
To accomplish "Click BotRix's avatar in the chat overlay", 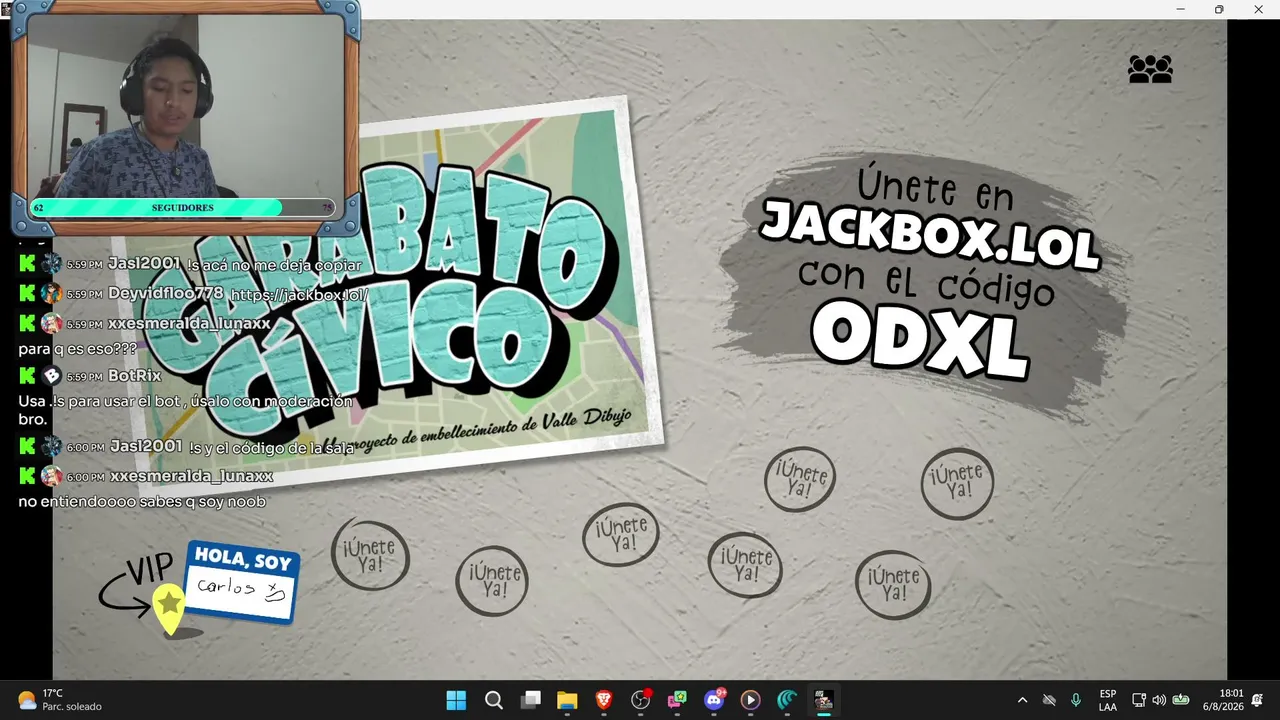I will (51, 376).
